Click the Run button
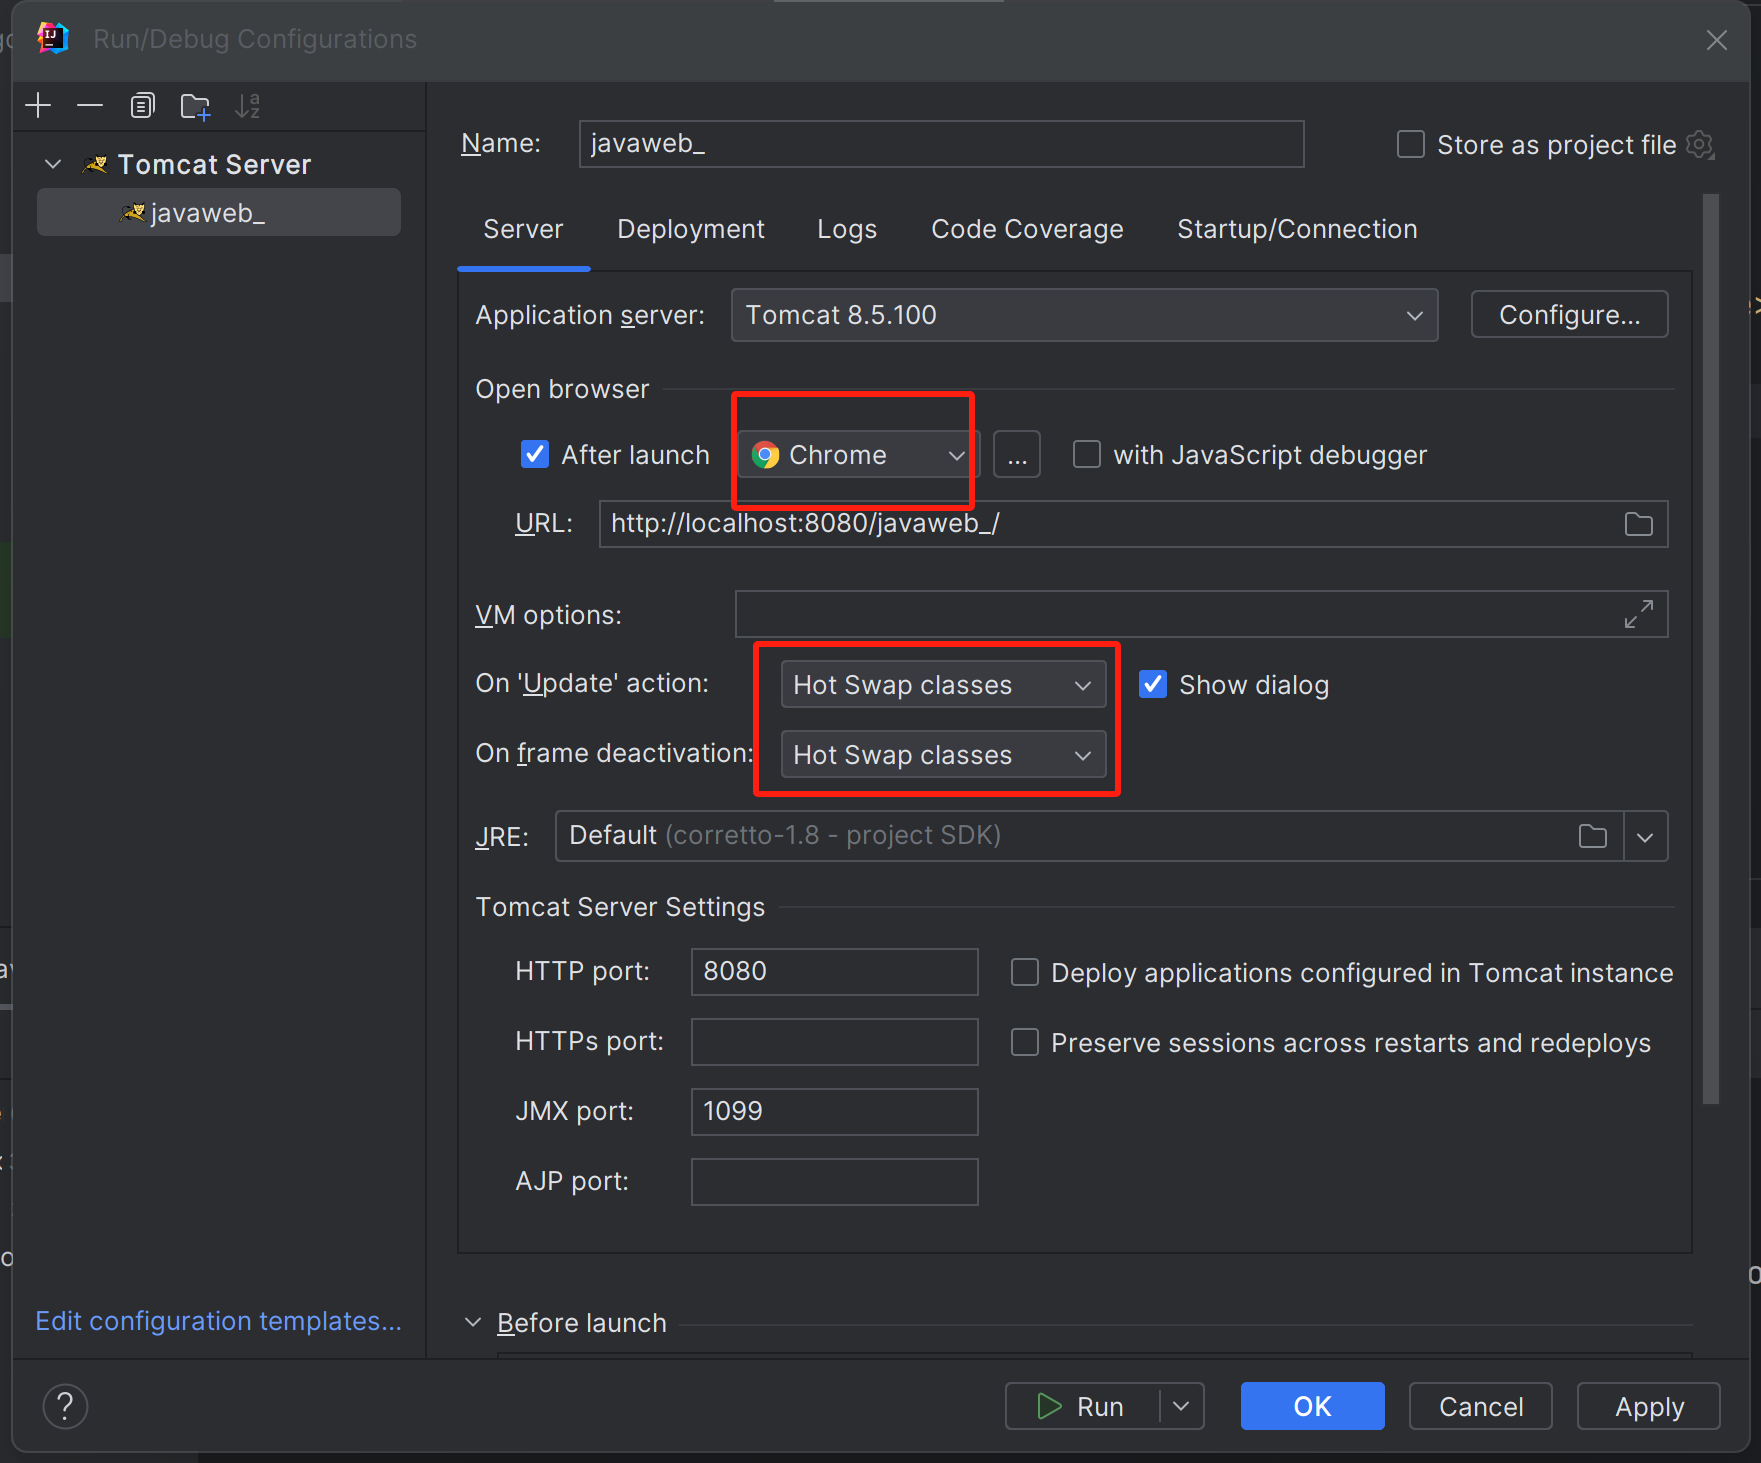 tap(1082, 1406)
